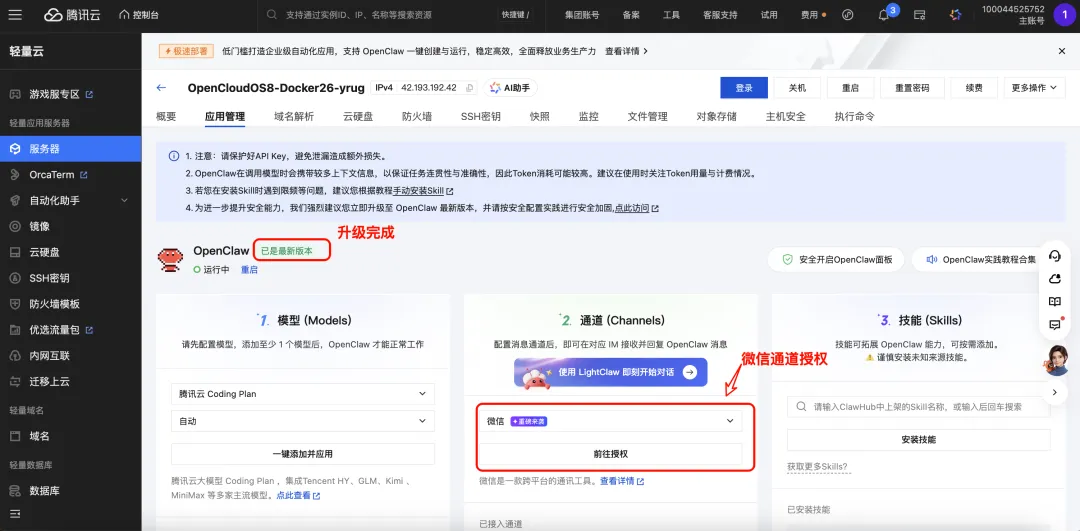Screen dimensions: 1080x531
Task: Close the promotional banner
Action: coord(1062,51)
